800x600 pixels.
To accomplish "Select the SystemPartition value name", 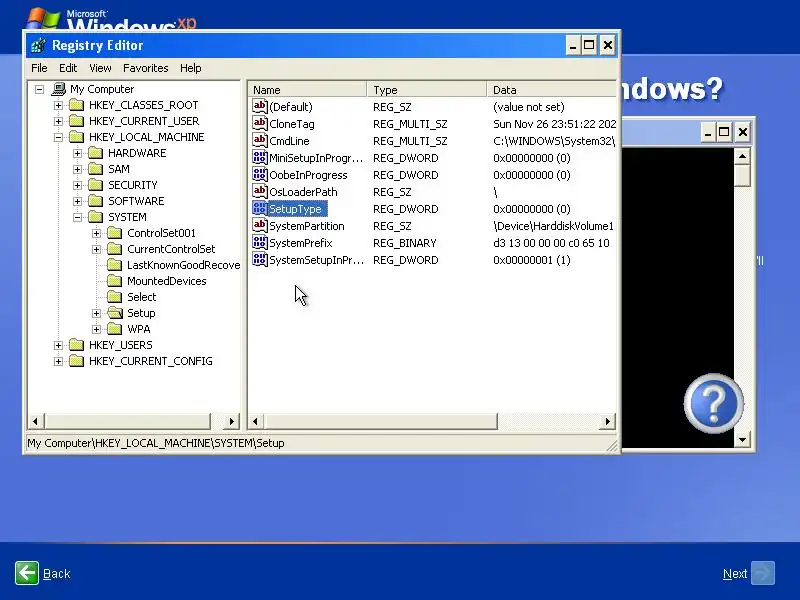I will click(x=307, y=226).
